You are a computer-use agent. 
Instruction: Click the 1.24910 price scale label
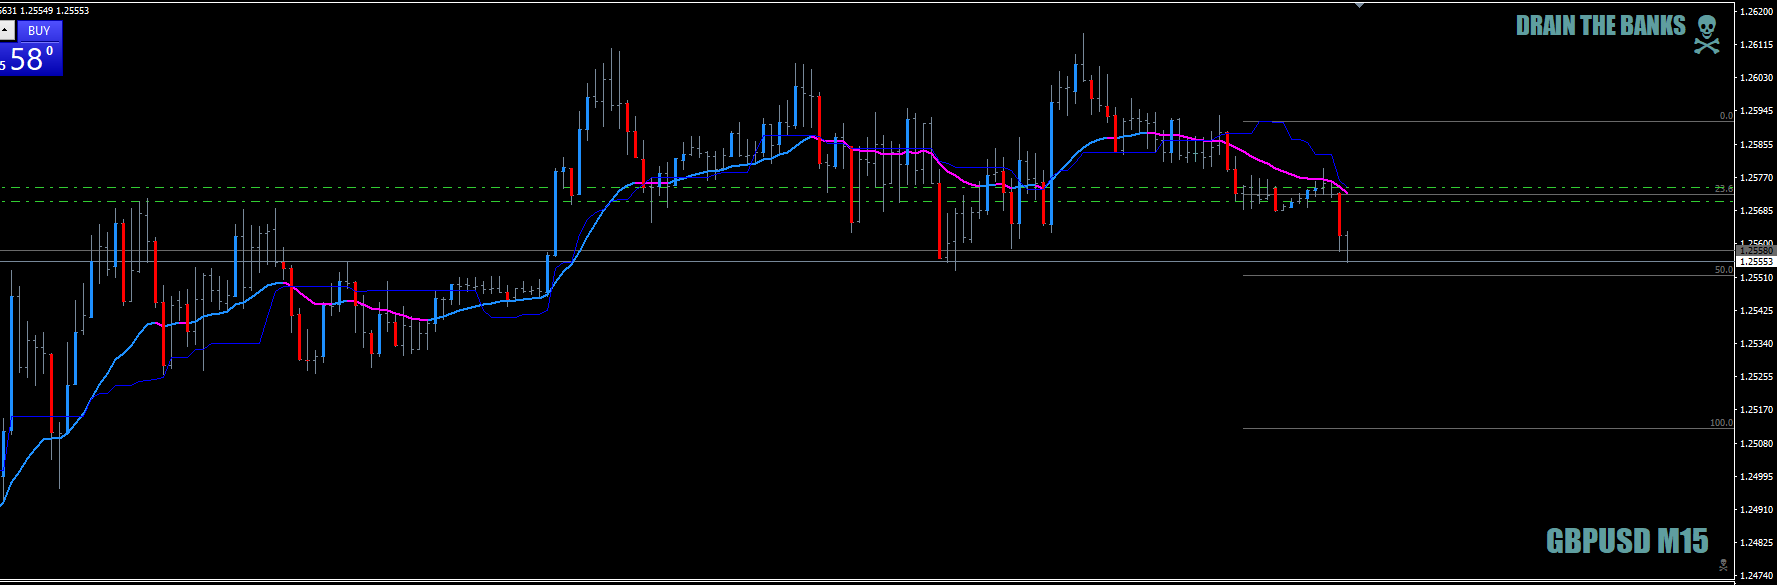[x=1757, y=510]
